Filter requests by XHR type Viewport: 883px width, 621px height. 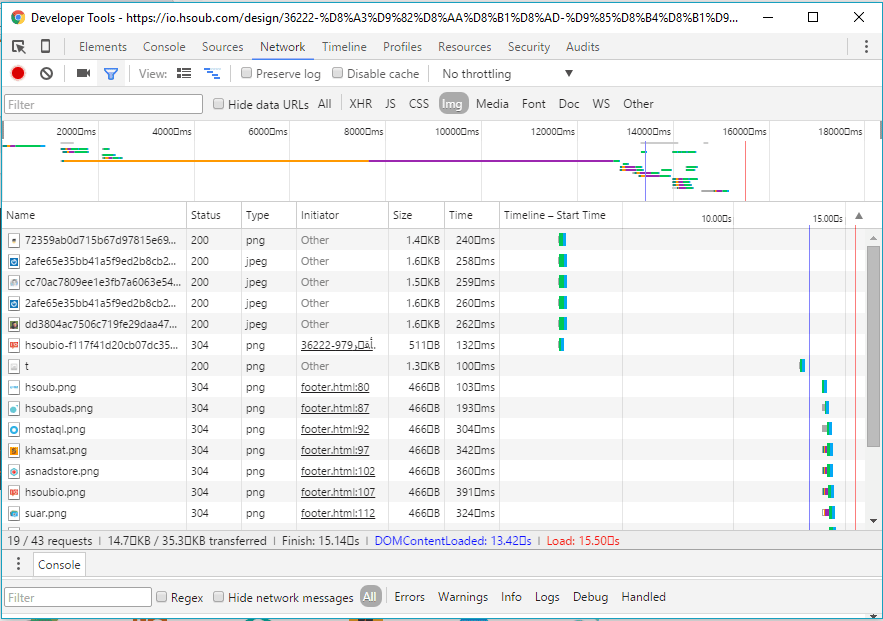(360, 104)
